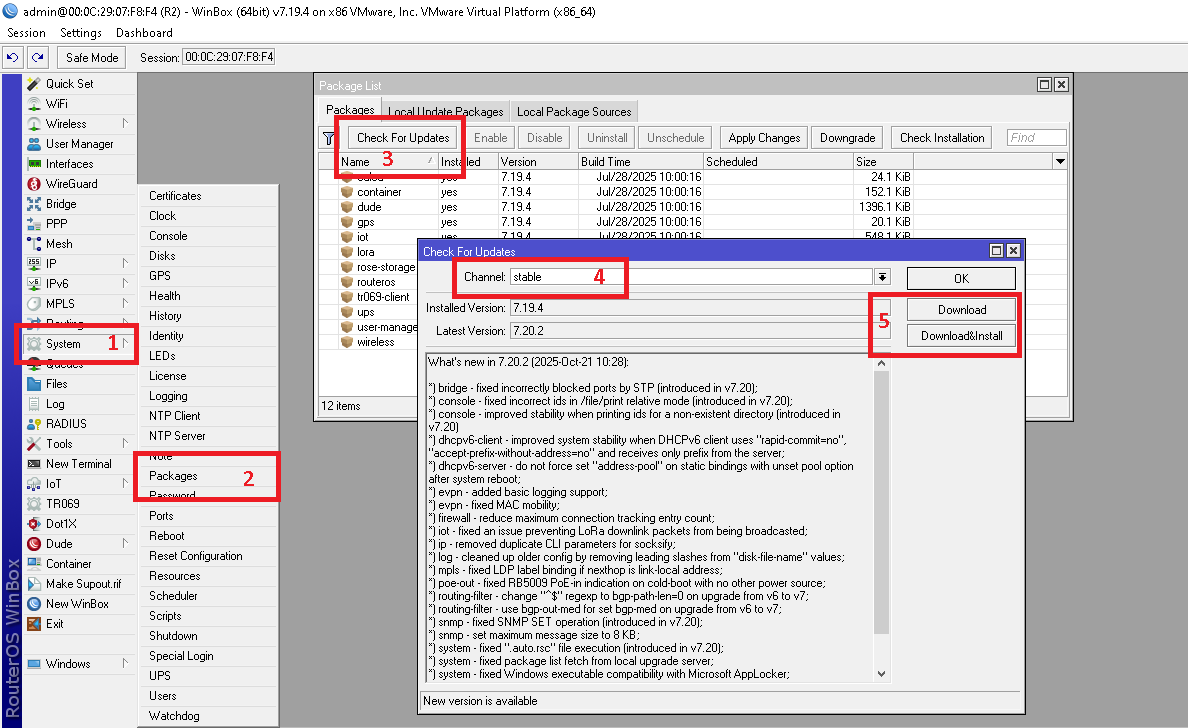Screen dimensions: 1188x728
Task: Click the filter funnel icon in Package List
Action: pyautogui.click(x=329, y=138)
